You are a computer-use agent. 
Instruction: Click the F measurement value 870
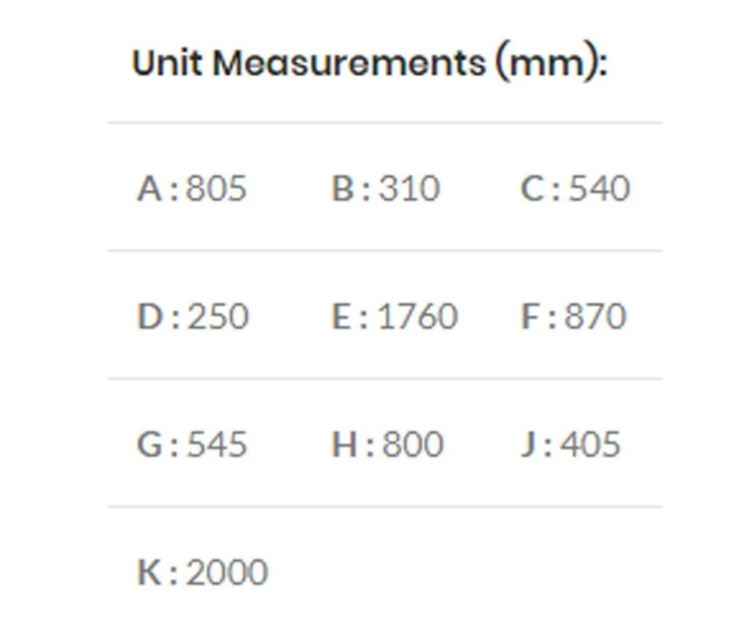click(596, 316)
